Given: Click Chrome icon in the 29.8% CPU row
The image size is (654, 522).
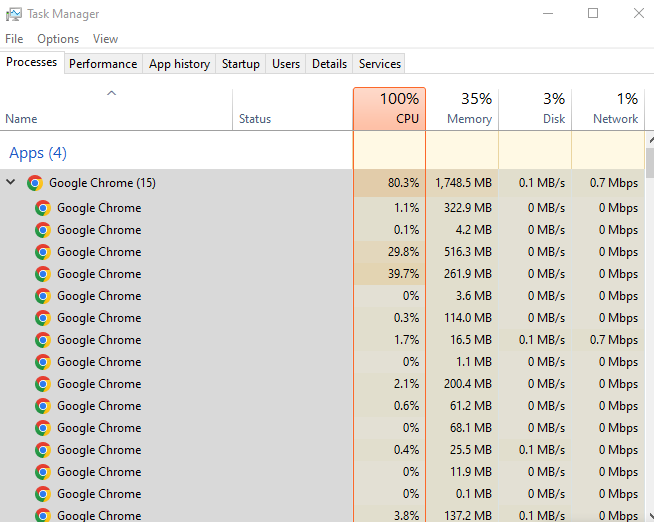Looking at the screenshot, I should 43,252.
